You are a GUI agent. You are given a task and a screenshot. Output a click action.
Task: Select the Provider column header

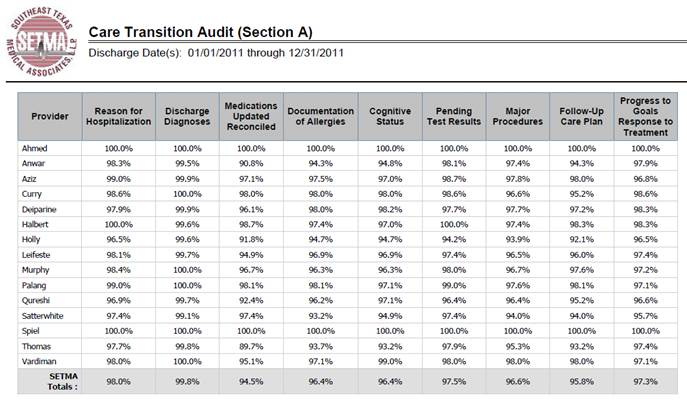pyautogui.click(x=50, y=117)
